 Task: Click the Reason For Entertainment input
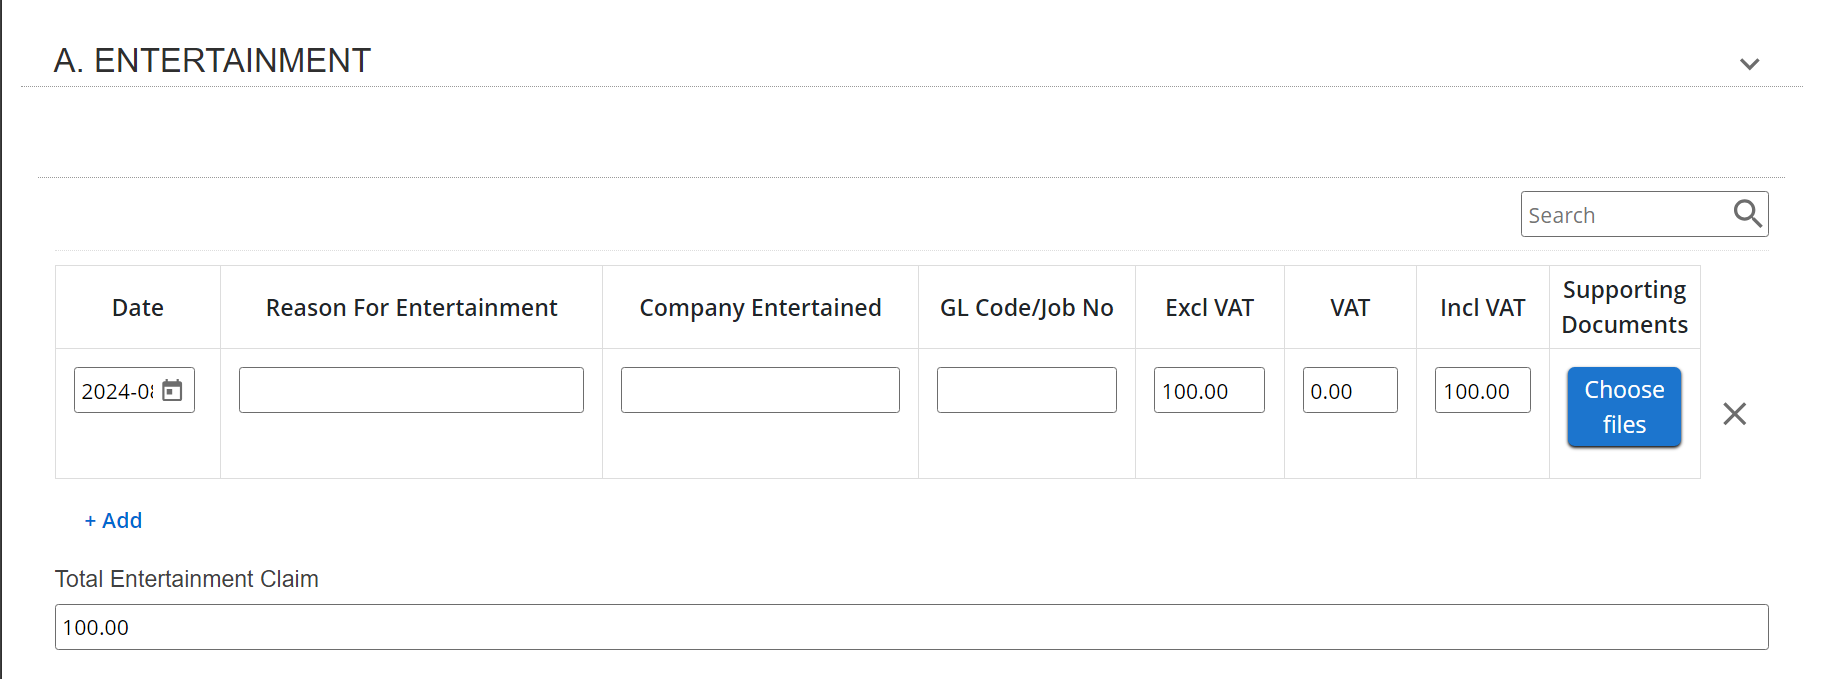pos(411,390)
